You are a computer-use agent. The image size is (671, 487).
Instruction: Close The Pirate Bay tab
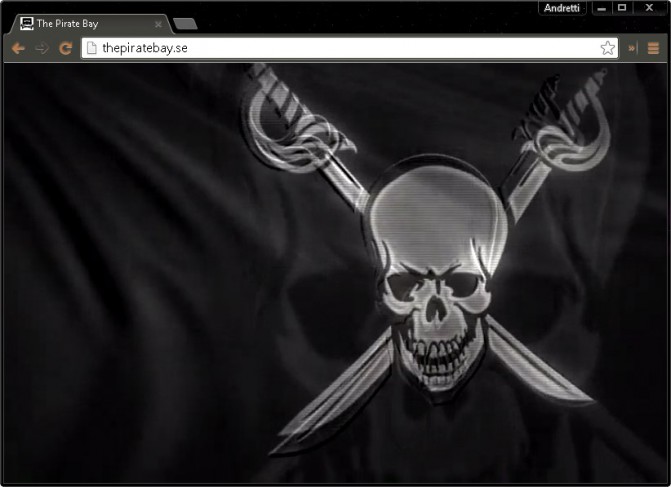click(x=158, y=24)
